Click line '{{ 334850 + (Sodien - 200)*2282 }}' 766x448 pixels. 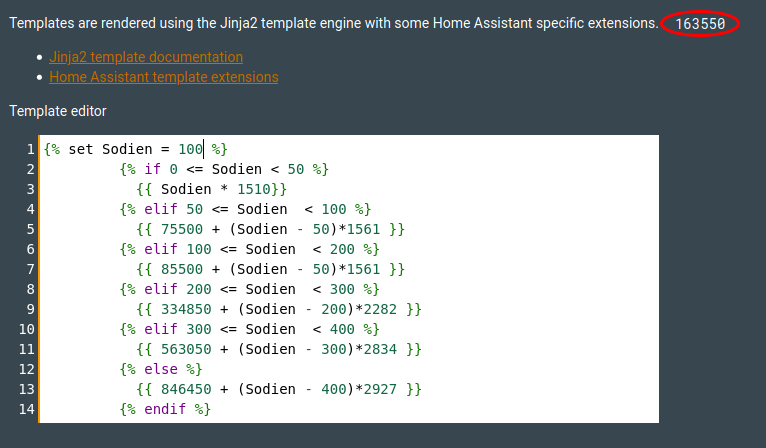pyautogui.click(x=279, y=309)
